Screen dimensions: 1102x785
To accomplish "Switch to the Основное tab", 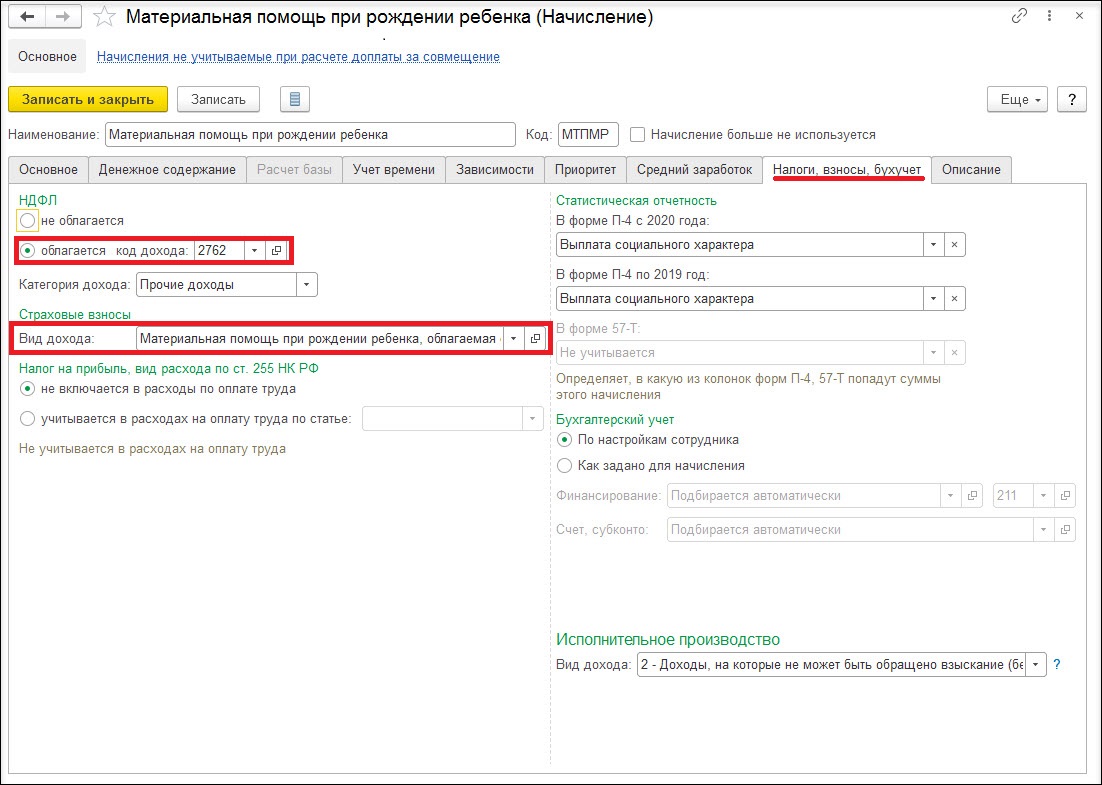I will pos(48,169).
